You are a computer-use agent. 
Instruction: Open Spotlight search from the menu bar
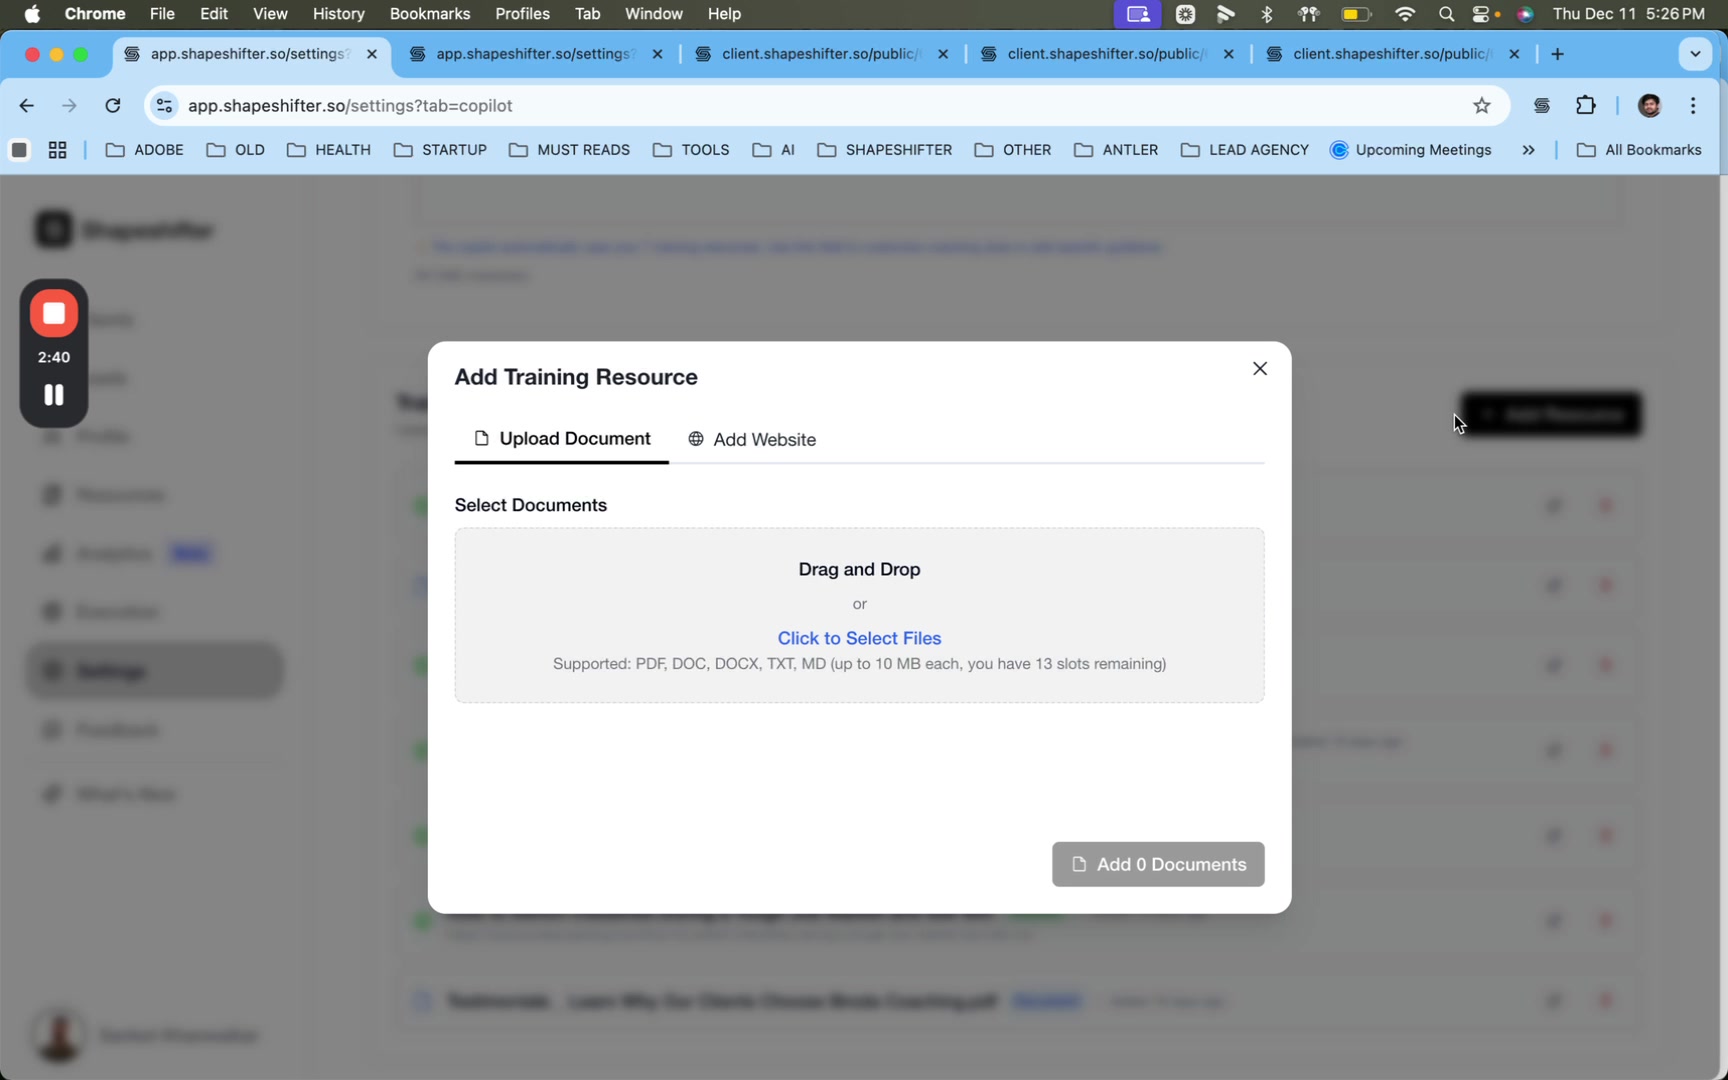tap(1446, 14)
